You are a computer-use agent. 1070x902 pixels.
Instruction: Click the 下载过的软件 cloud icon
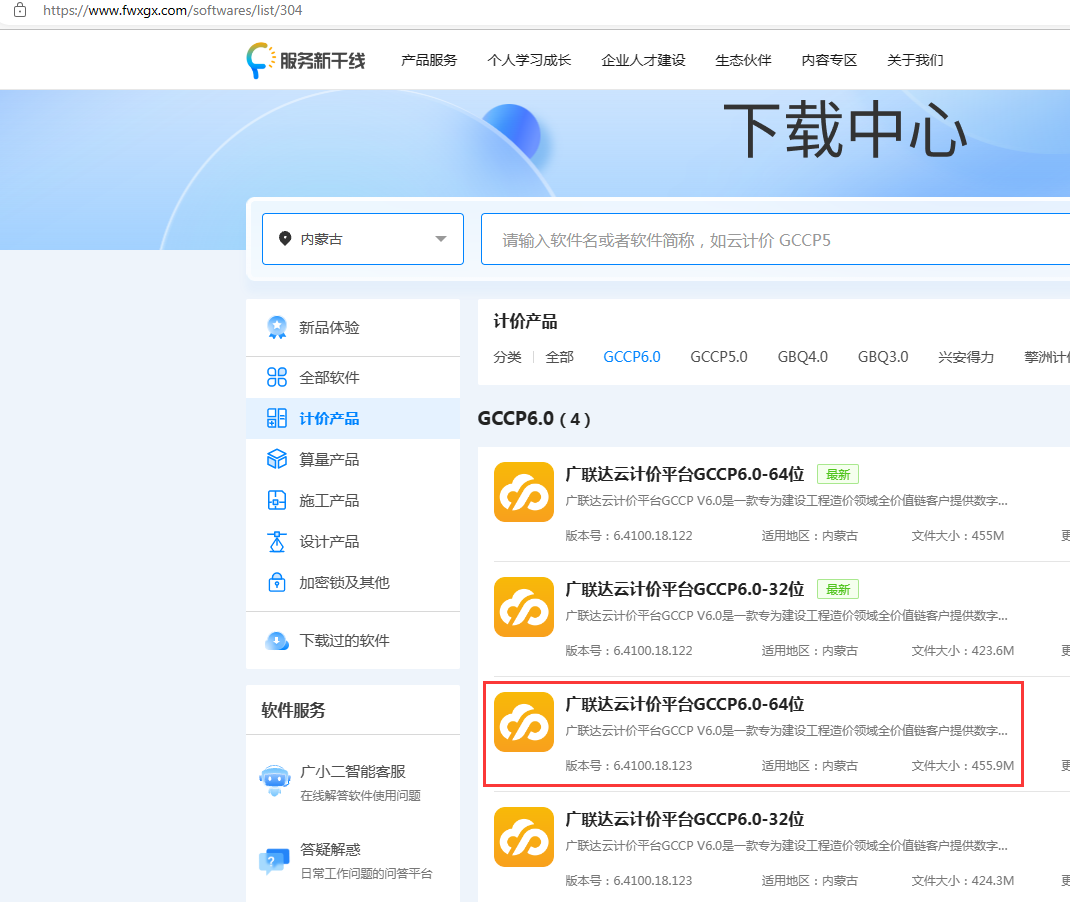[x=276, y=641]
